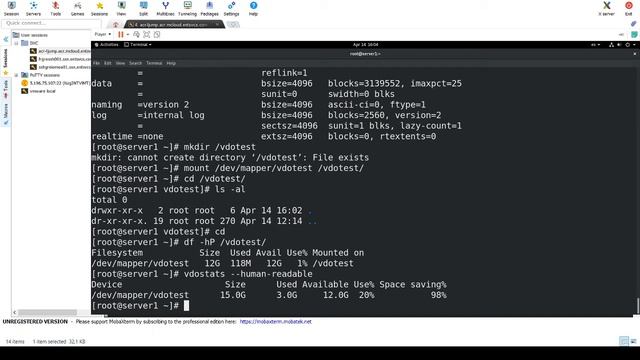Click the Sessions star icon in toolbar
Screen dimensions: 640x360
tap(99, 8)
